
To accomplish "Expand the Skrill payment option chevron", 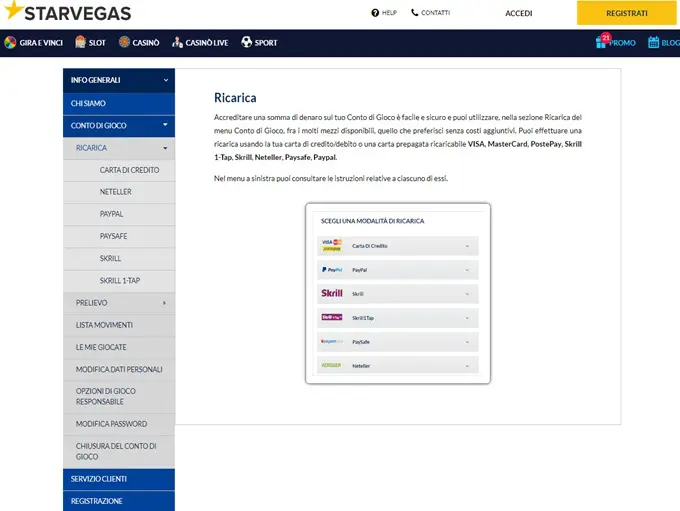I will click(x=467, y=294).
